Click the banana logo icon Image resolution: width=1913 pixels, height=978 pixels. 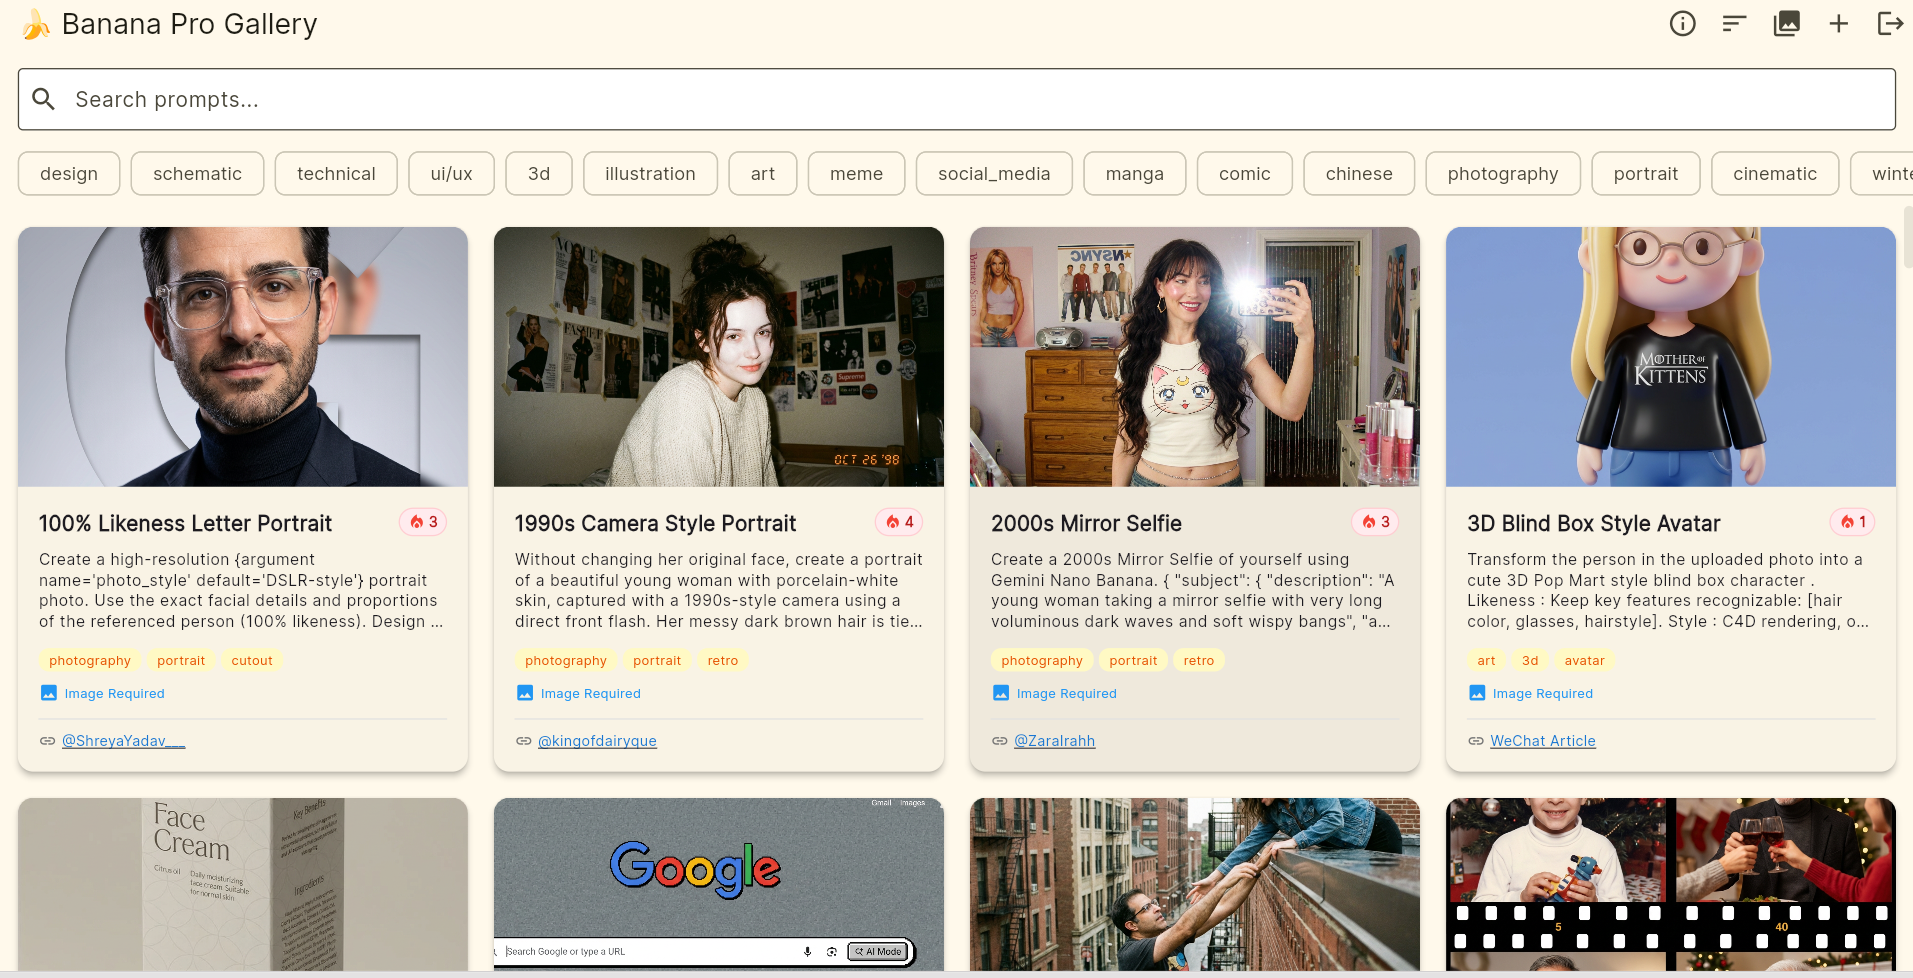(36, 24)
